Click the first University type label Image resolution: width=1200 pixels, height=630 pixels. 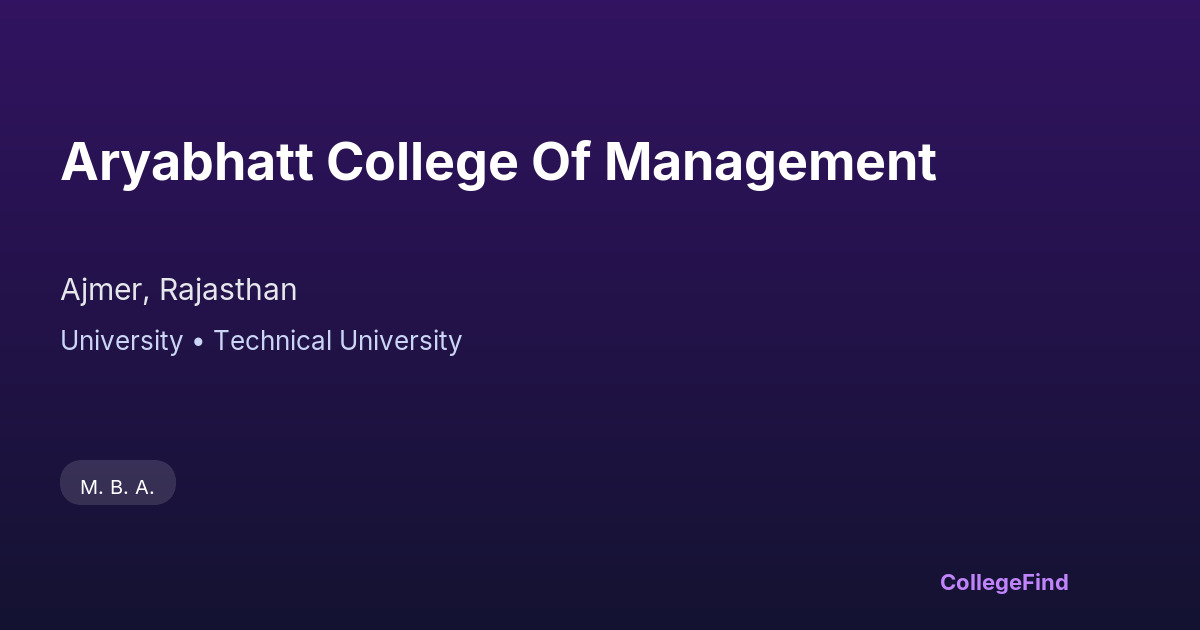point(121,341)
